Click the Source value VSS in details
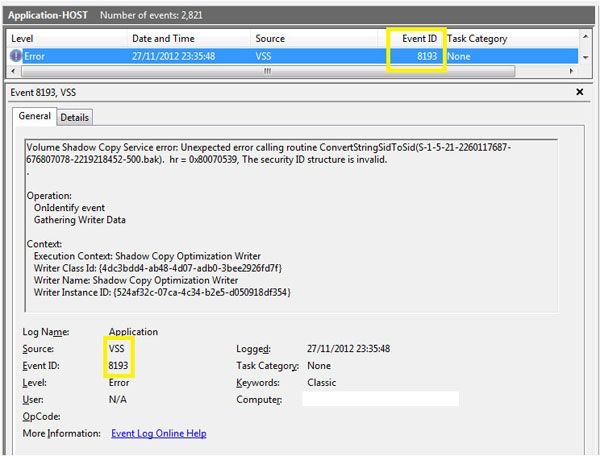This screenshot has height=456, width=600. (116, 349)
